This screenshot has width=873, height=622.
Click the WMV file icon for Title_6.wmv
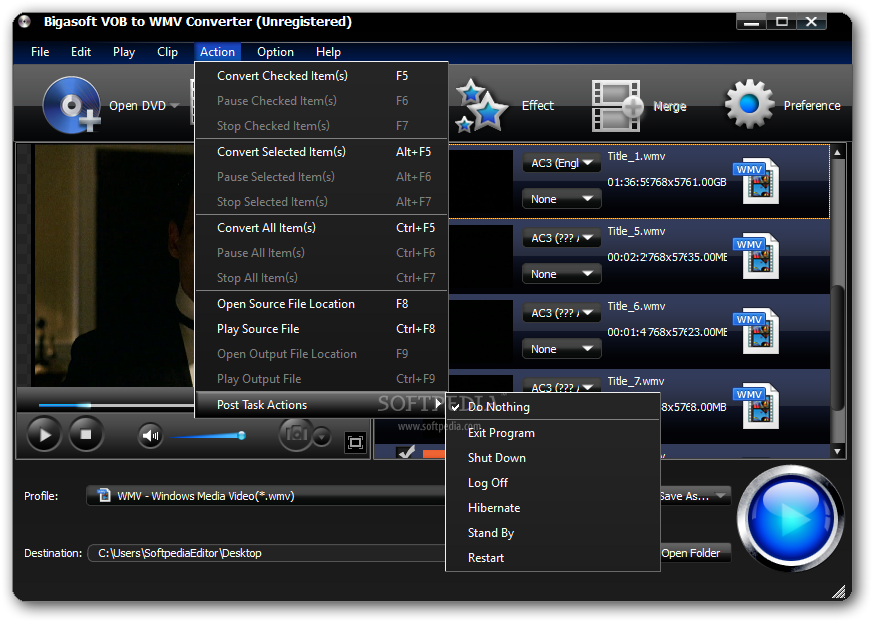pyautogui.click(x=758, y=331)
